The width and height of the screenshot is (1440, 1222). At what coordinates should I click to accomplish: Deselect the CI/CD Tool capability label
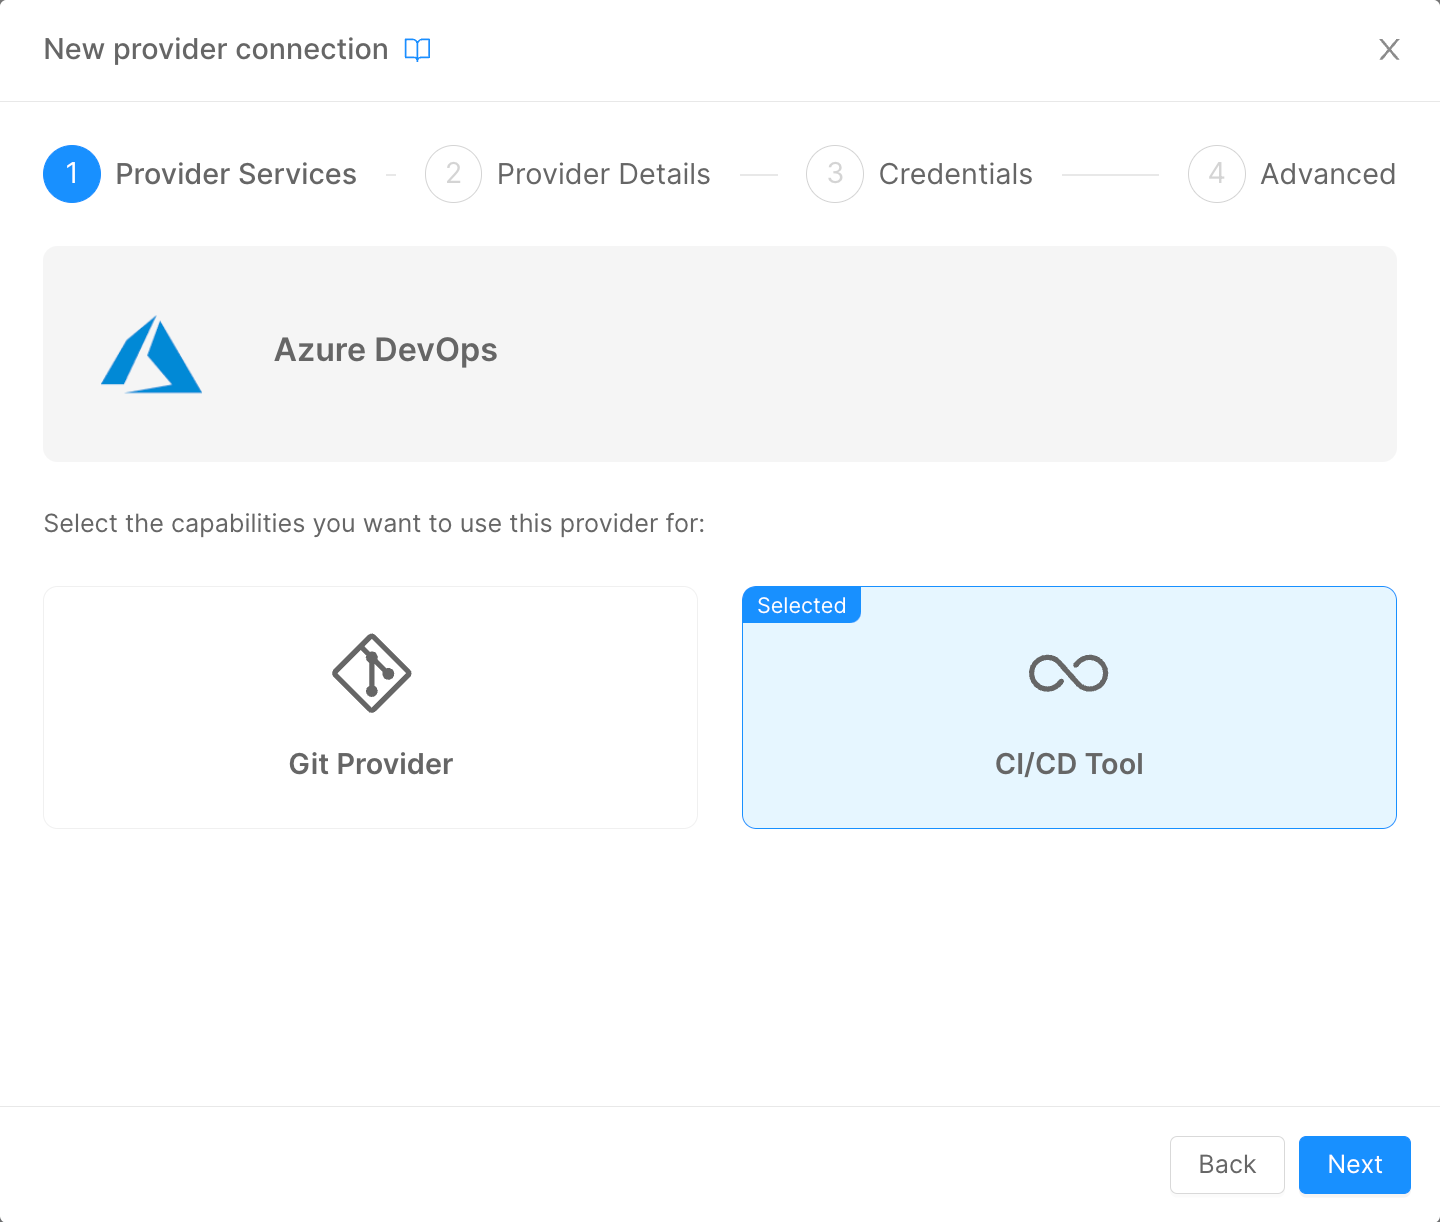click(x=1068, y=764)
